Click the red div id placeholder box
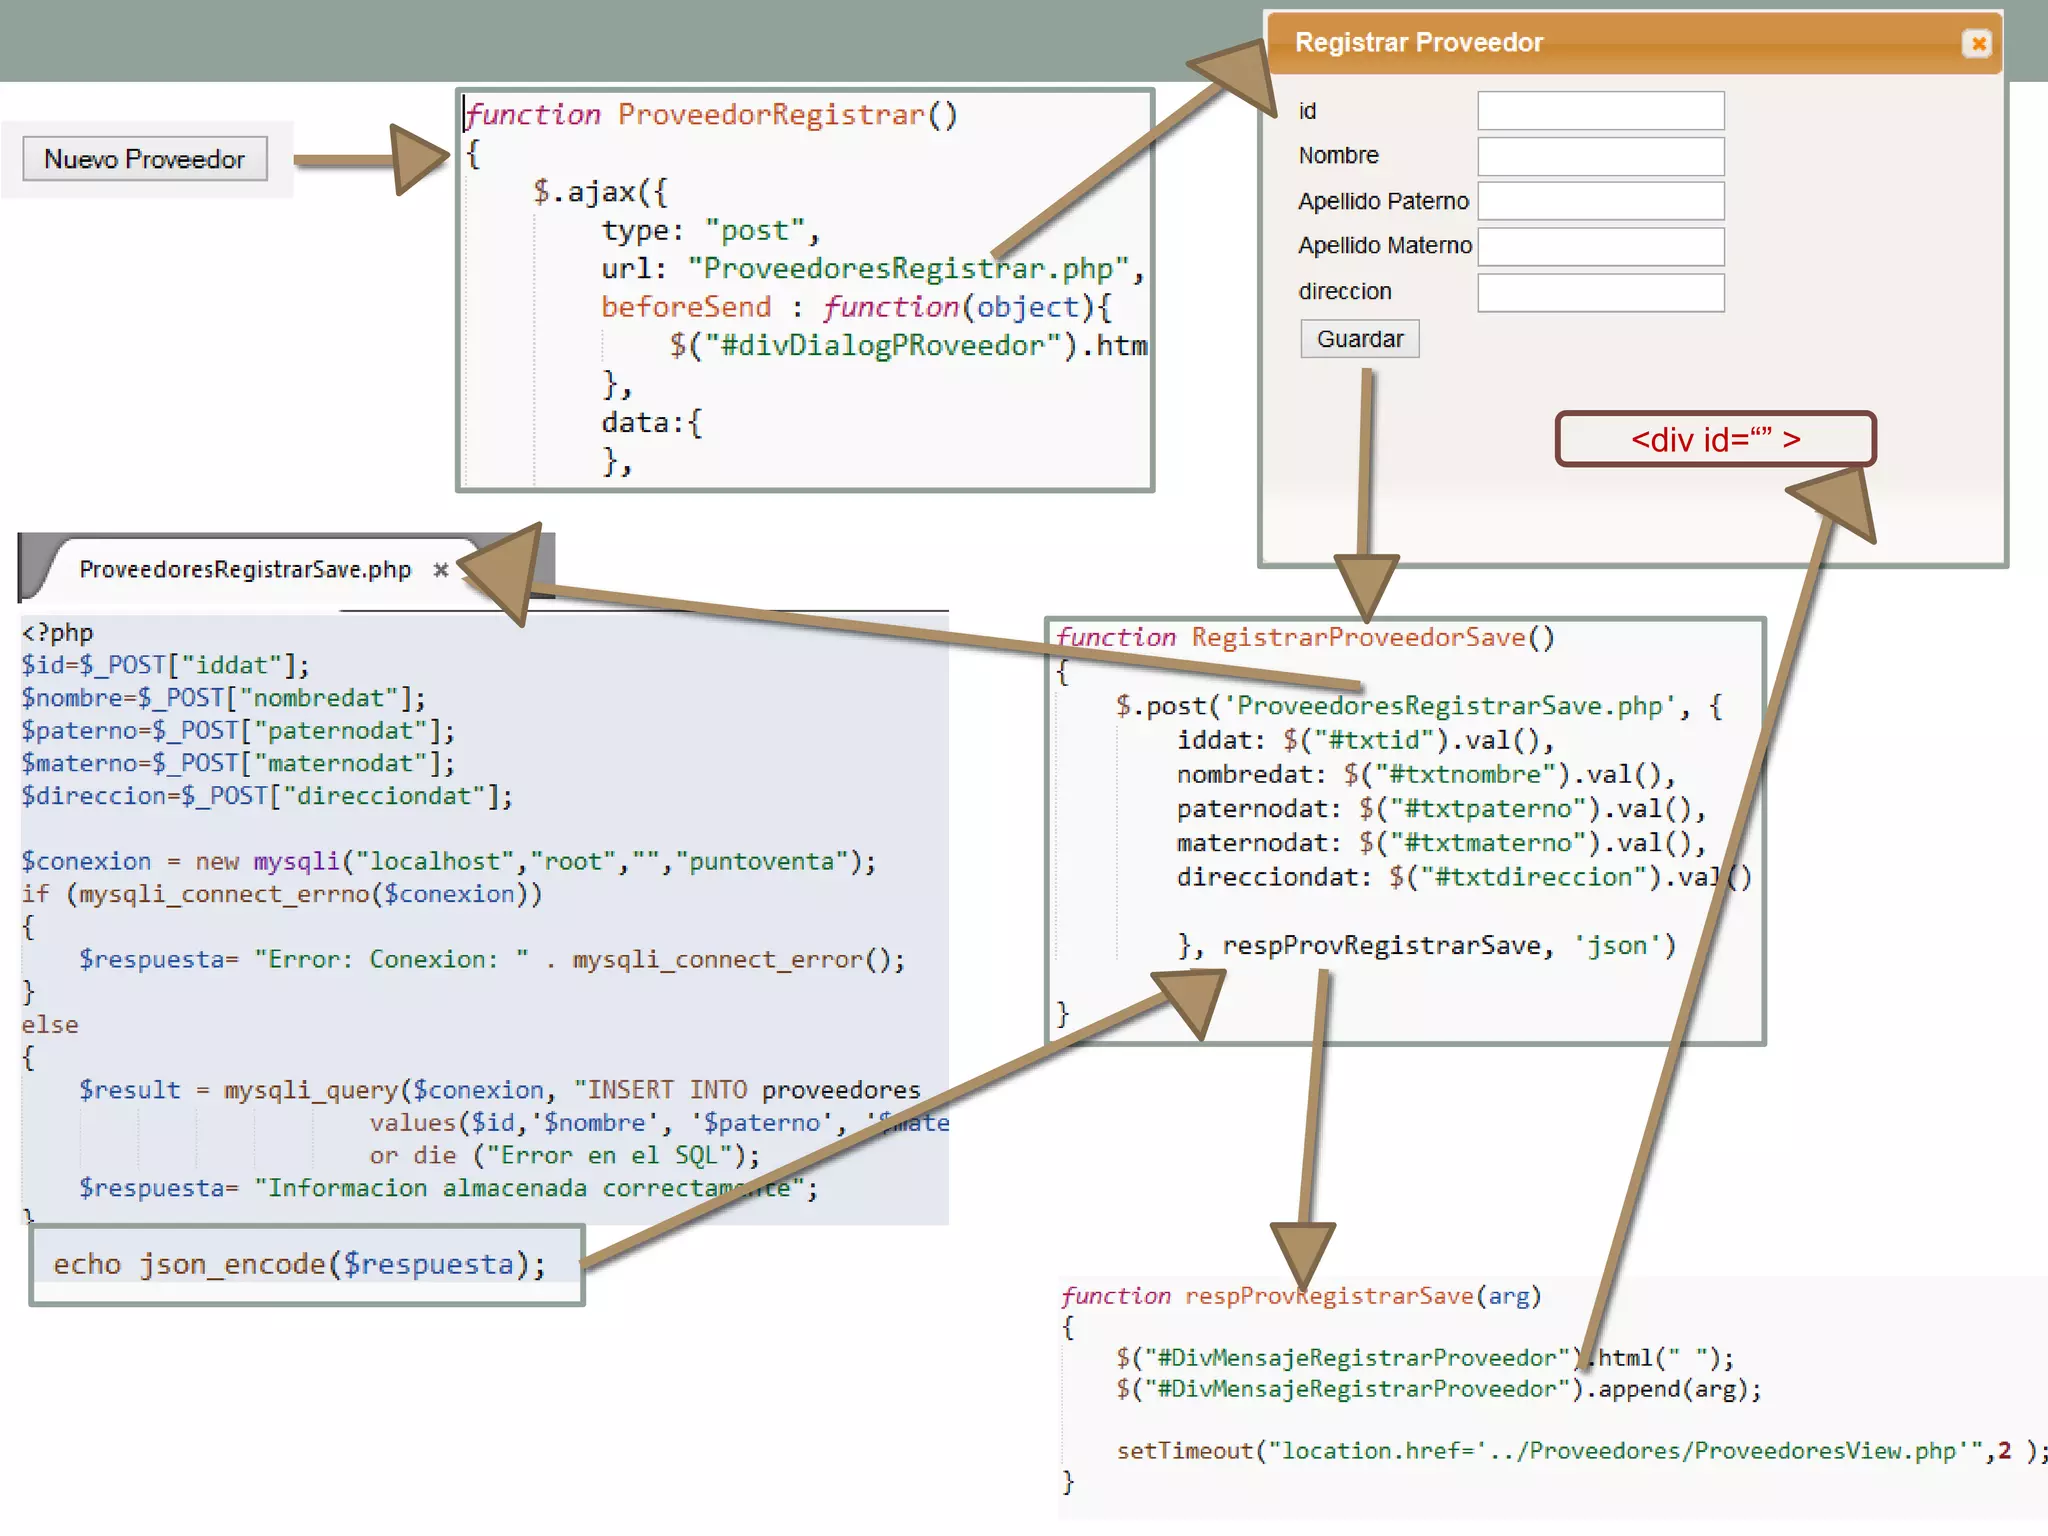The height and width of the screenshot is (1536, 2048). pos(1714,439)
